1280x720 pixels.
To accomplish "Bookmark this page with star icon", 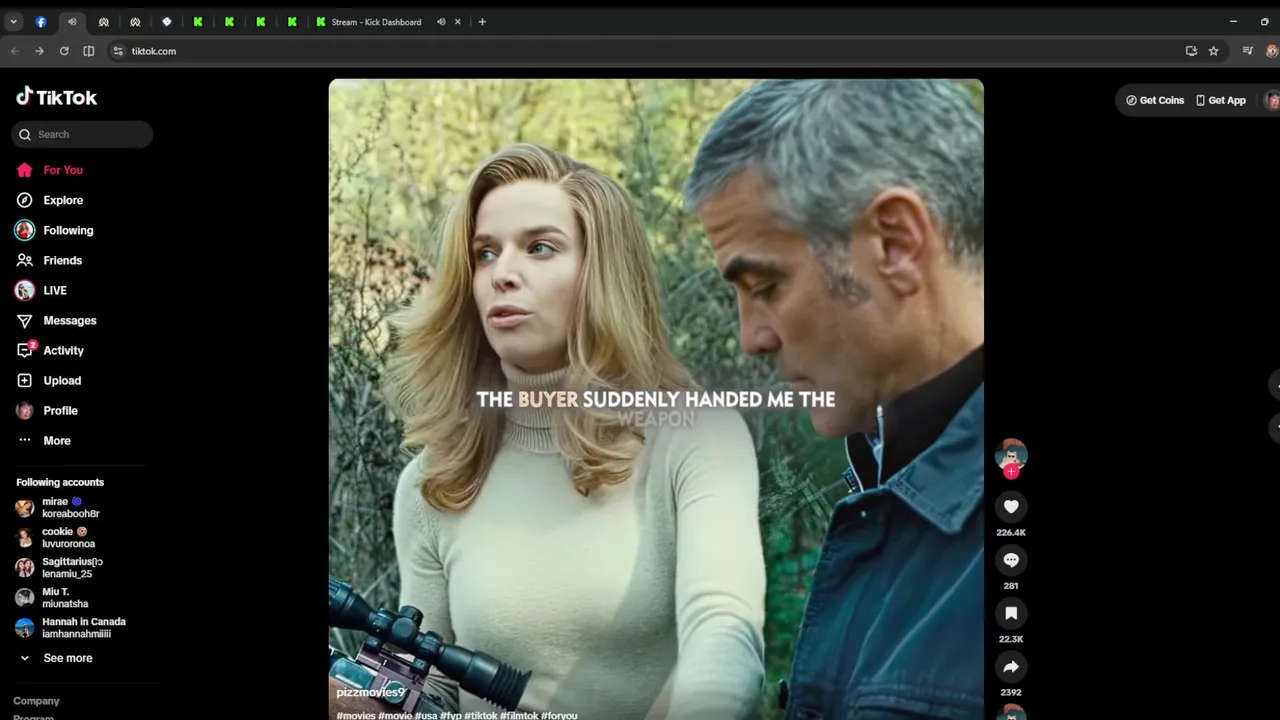I will (1213, 51).
